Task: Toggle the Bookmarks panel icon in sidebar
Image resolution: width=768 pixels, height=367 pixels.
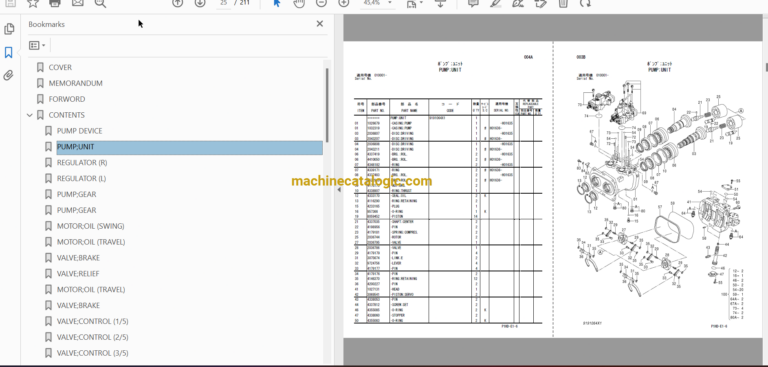Action: (x=8, y=52)
